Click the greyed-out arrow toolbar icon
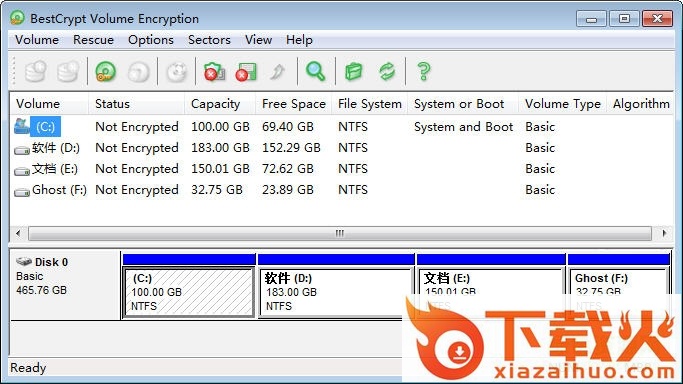This screenshot has height=384, width=683. coord(277,71)
